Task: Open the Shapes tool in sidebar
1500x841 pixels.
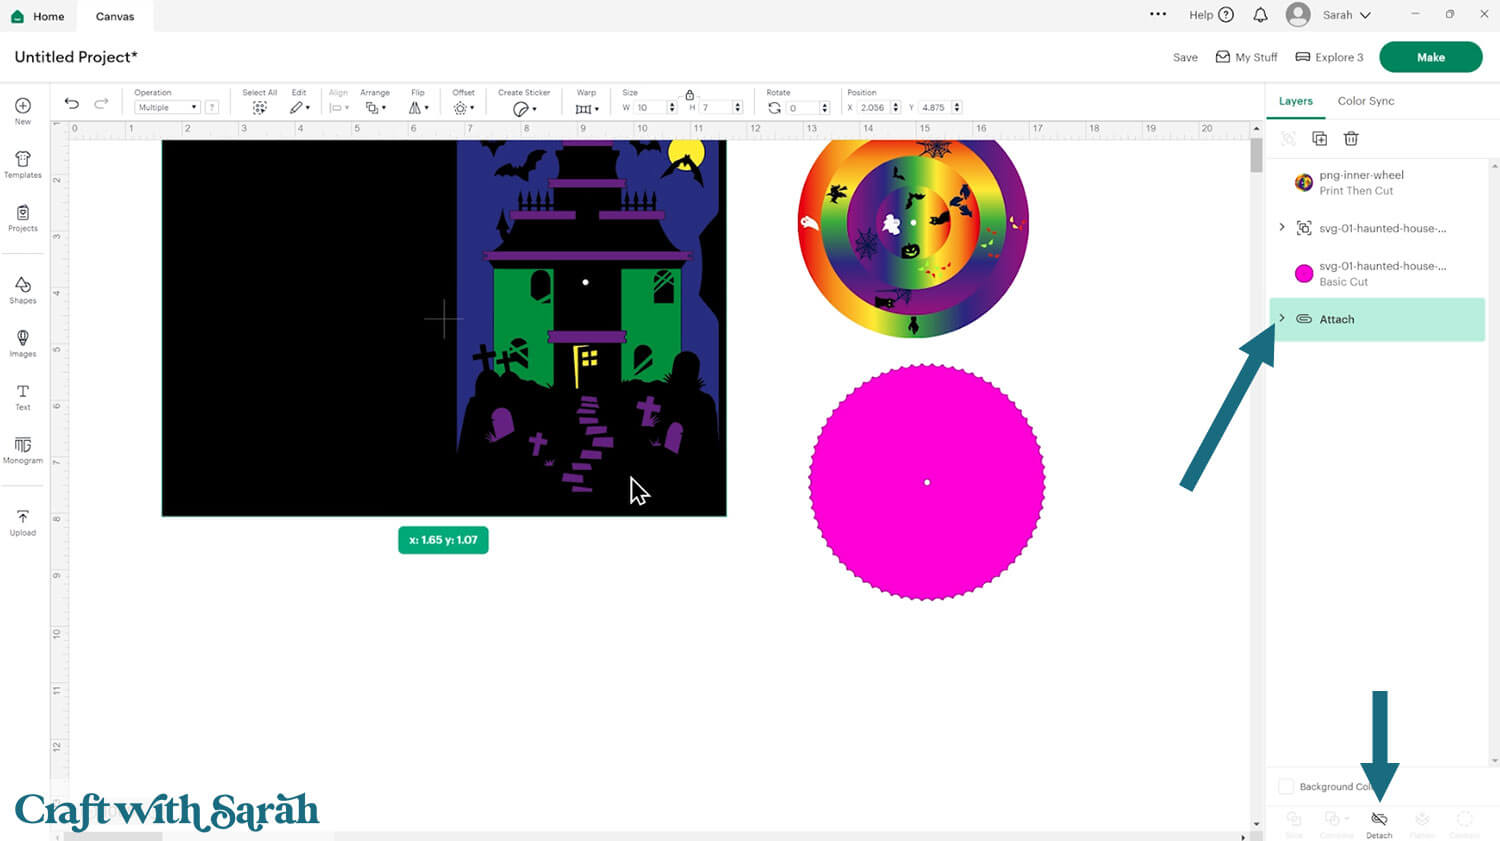Action: tap(23, 290)
